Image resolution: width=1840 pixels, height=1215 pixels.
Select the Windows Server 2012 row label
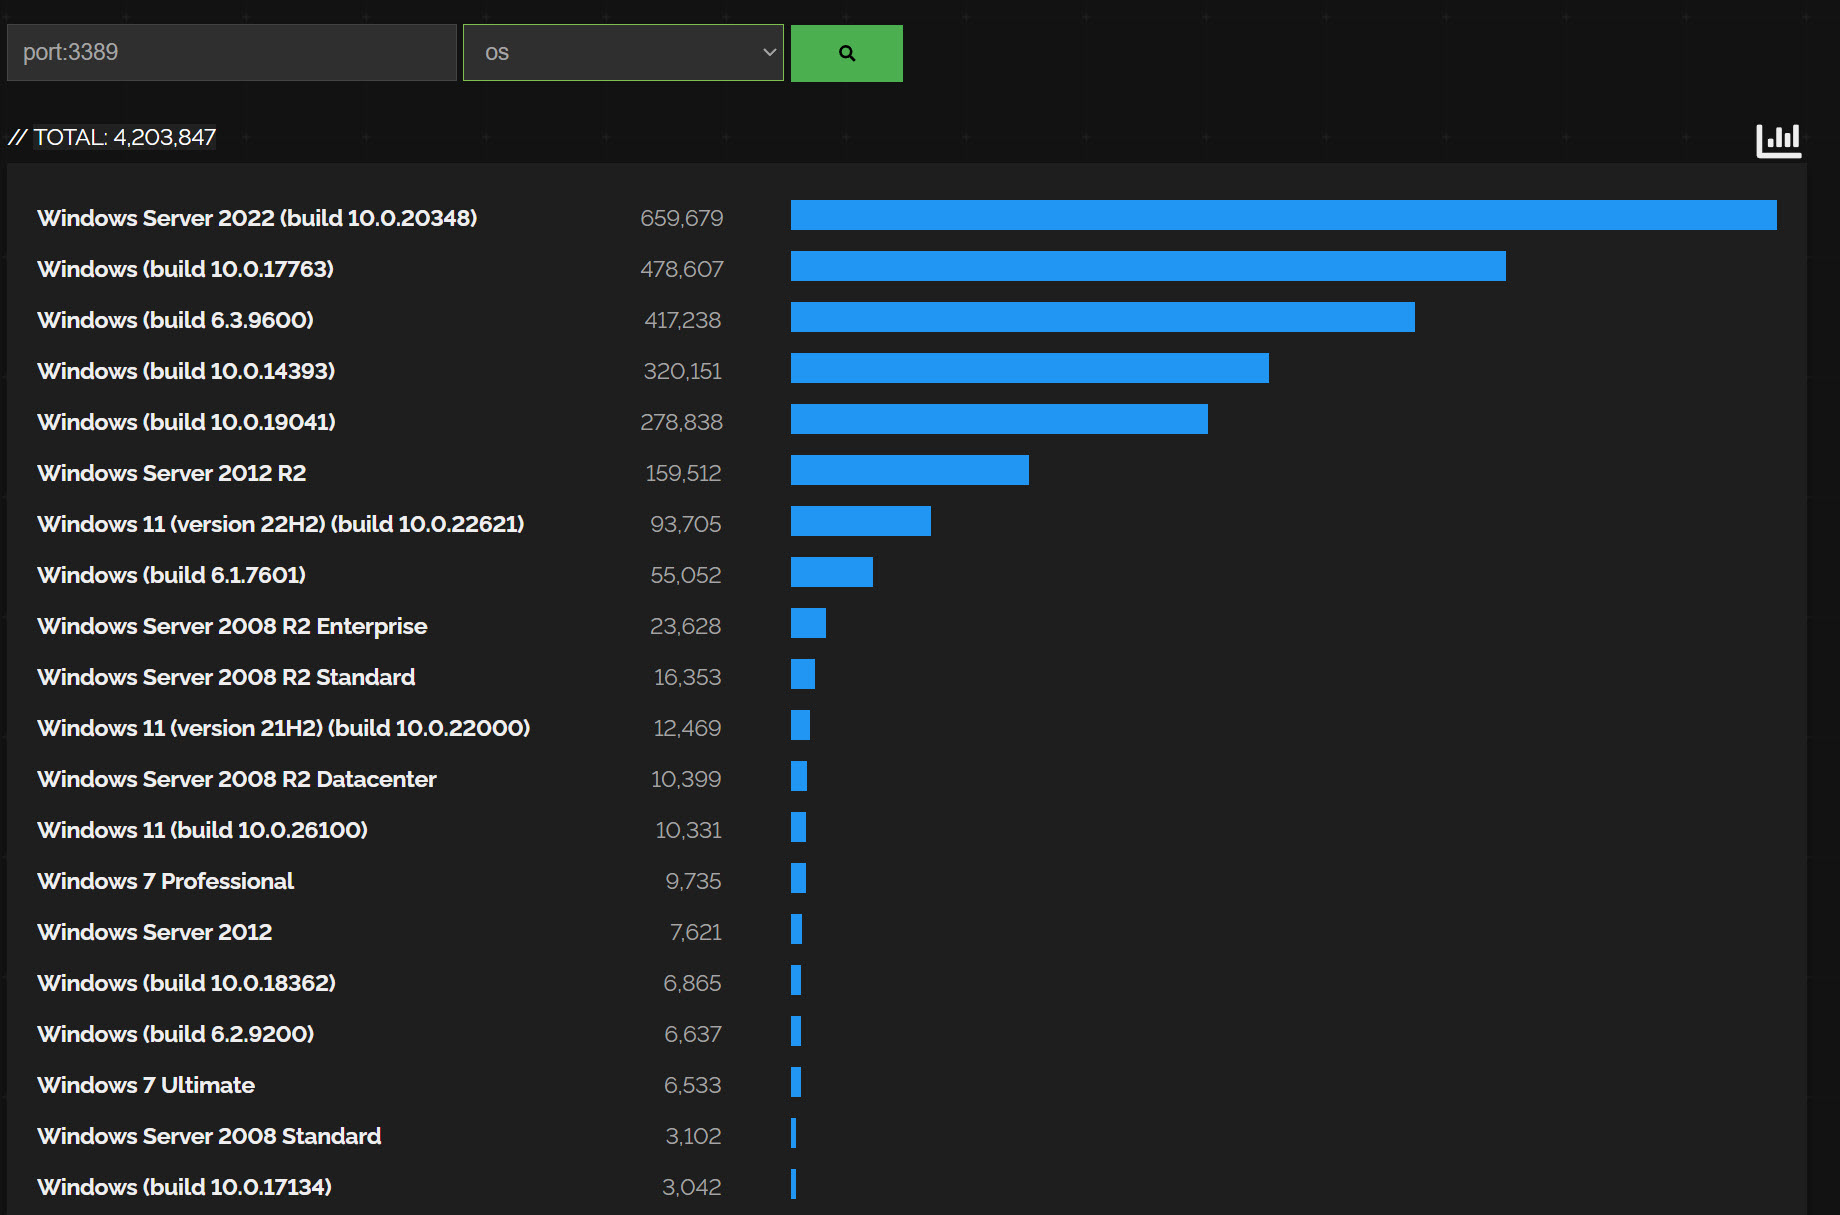point(154,932)
